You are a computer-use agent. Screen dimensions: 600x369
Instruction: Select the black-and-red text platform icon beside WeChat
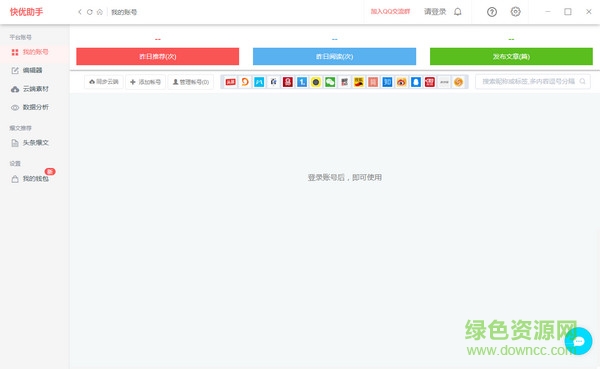coord(344,82)
